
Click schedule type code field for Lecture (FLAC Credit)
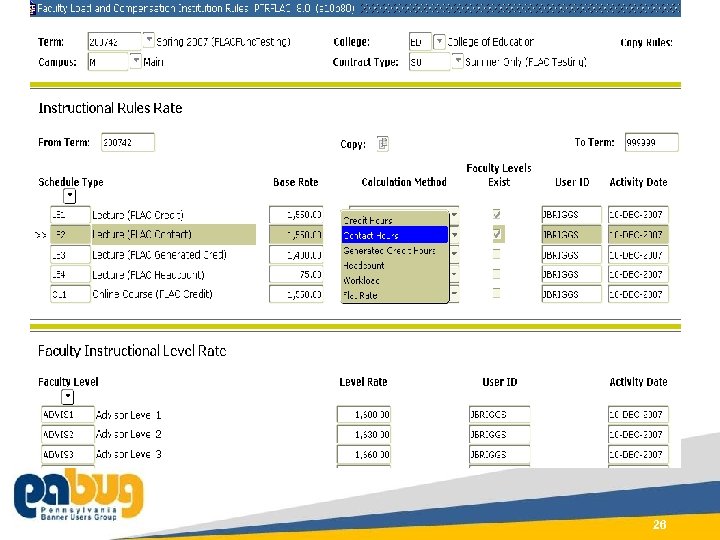70,214
